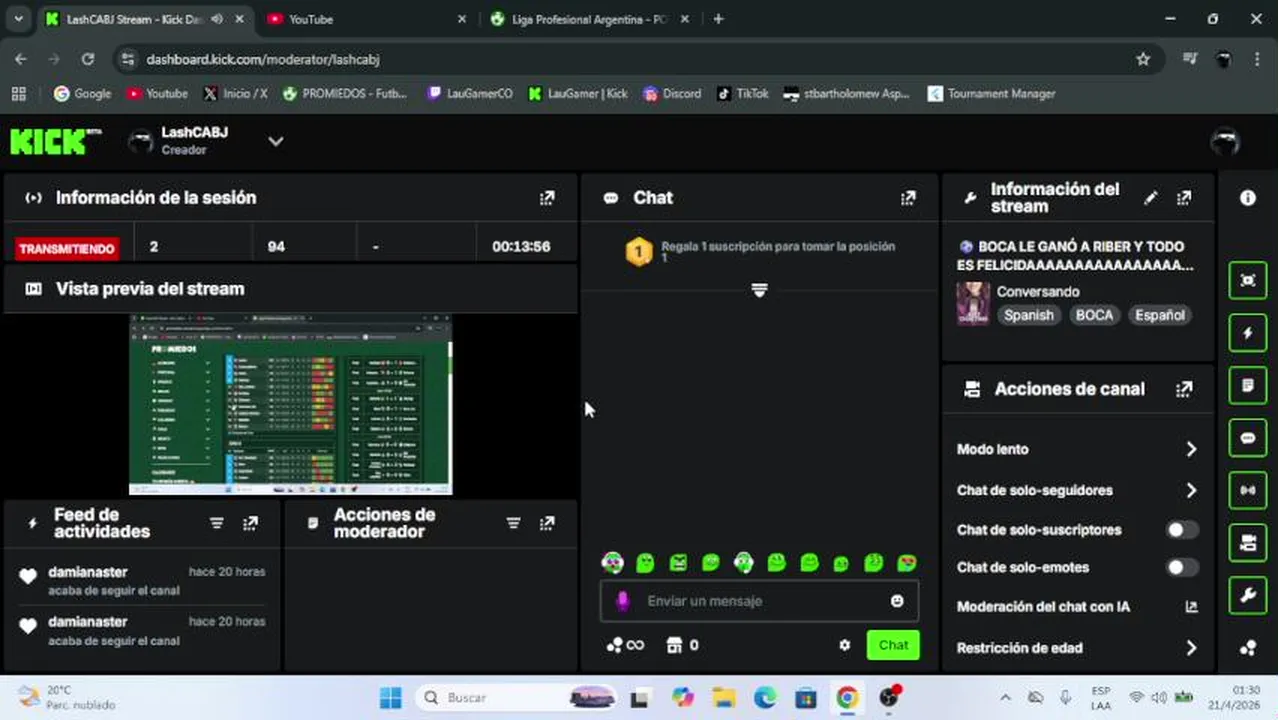
Task: Open the Chrome tab search dropdown
Action: click(x=18, y=19)
